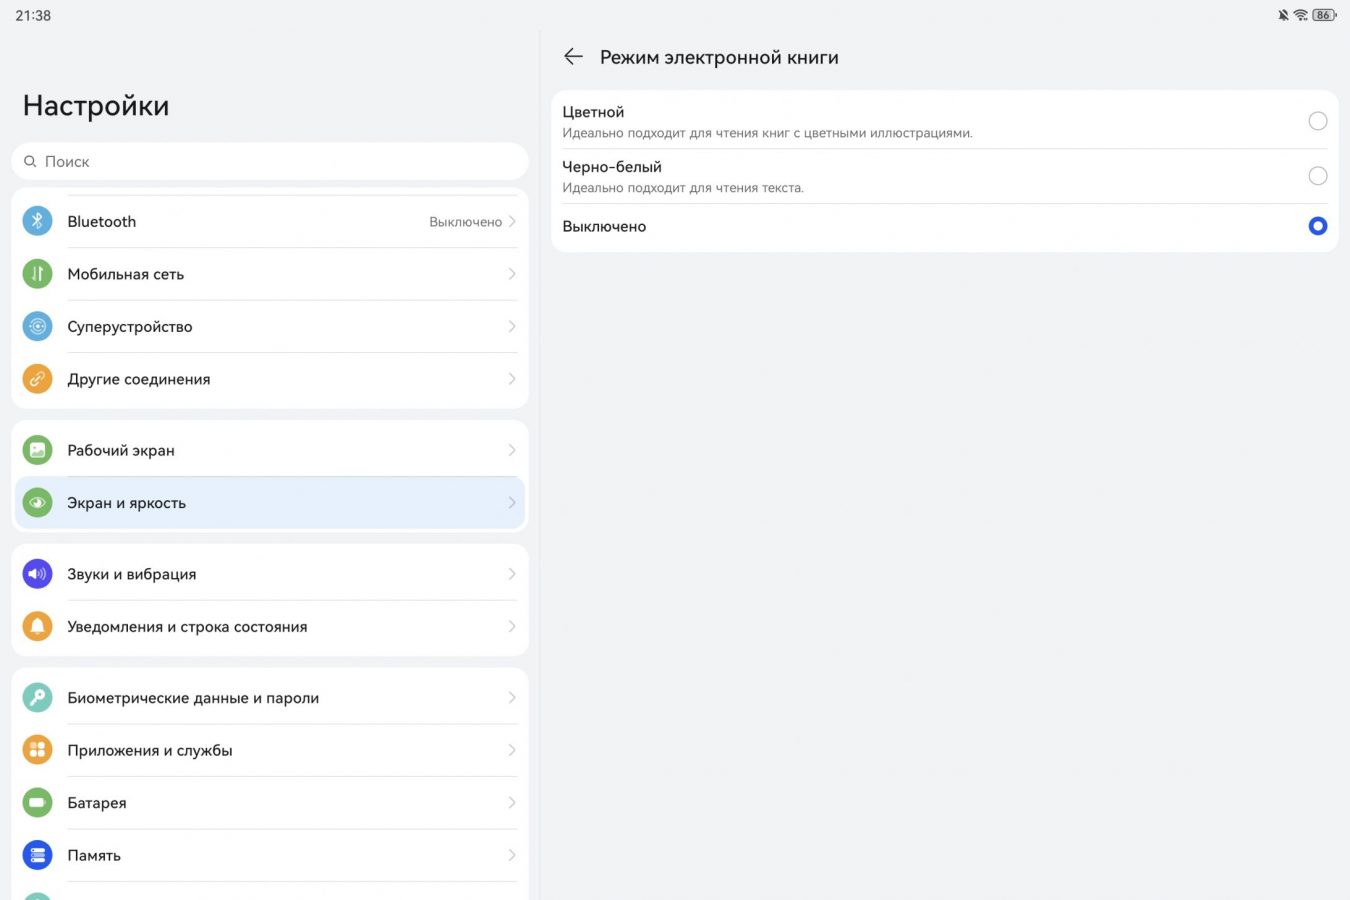Open Экран и яркость settings
Image resolution: width=1350 pixels, height=900 pixels.
(x=270, y=503)
